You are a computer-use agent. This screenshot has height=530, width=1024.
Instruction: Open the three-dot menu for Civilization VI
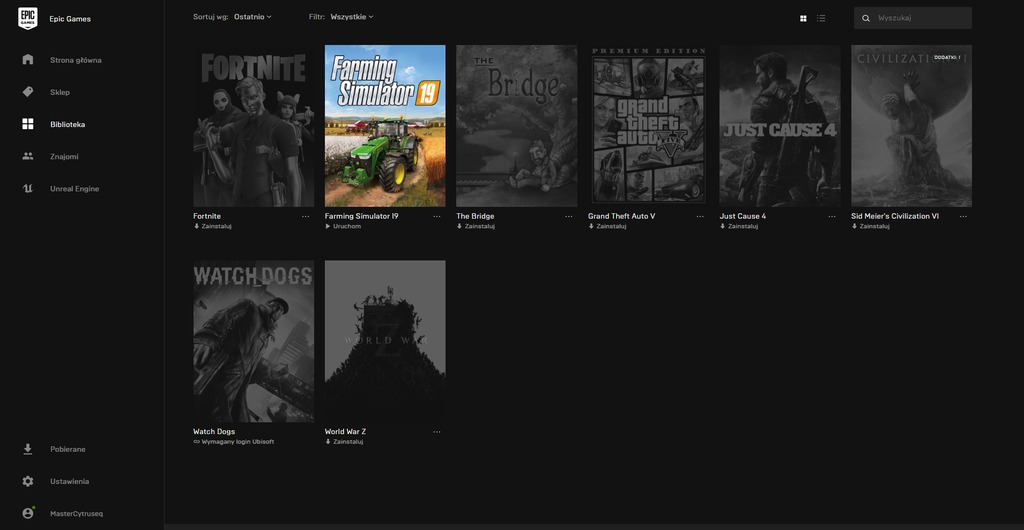(963, 216)
